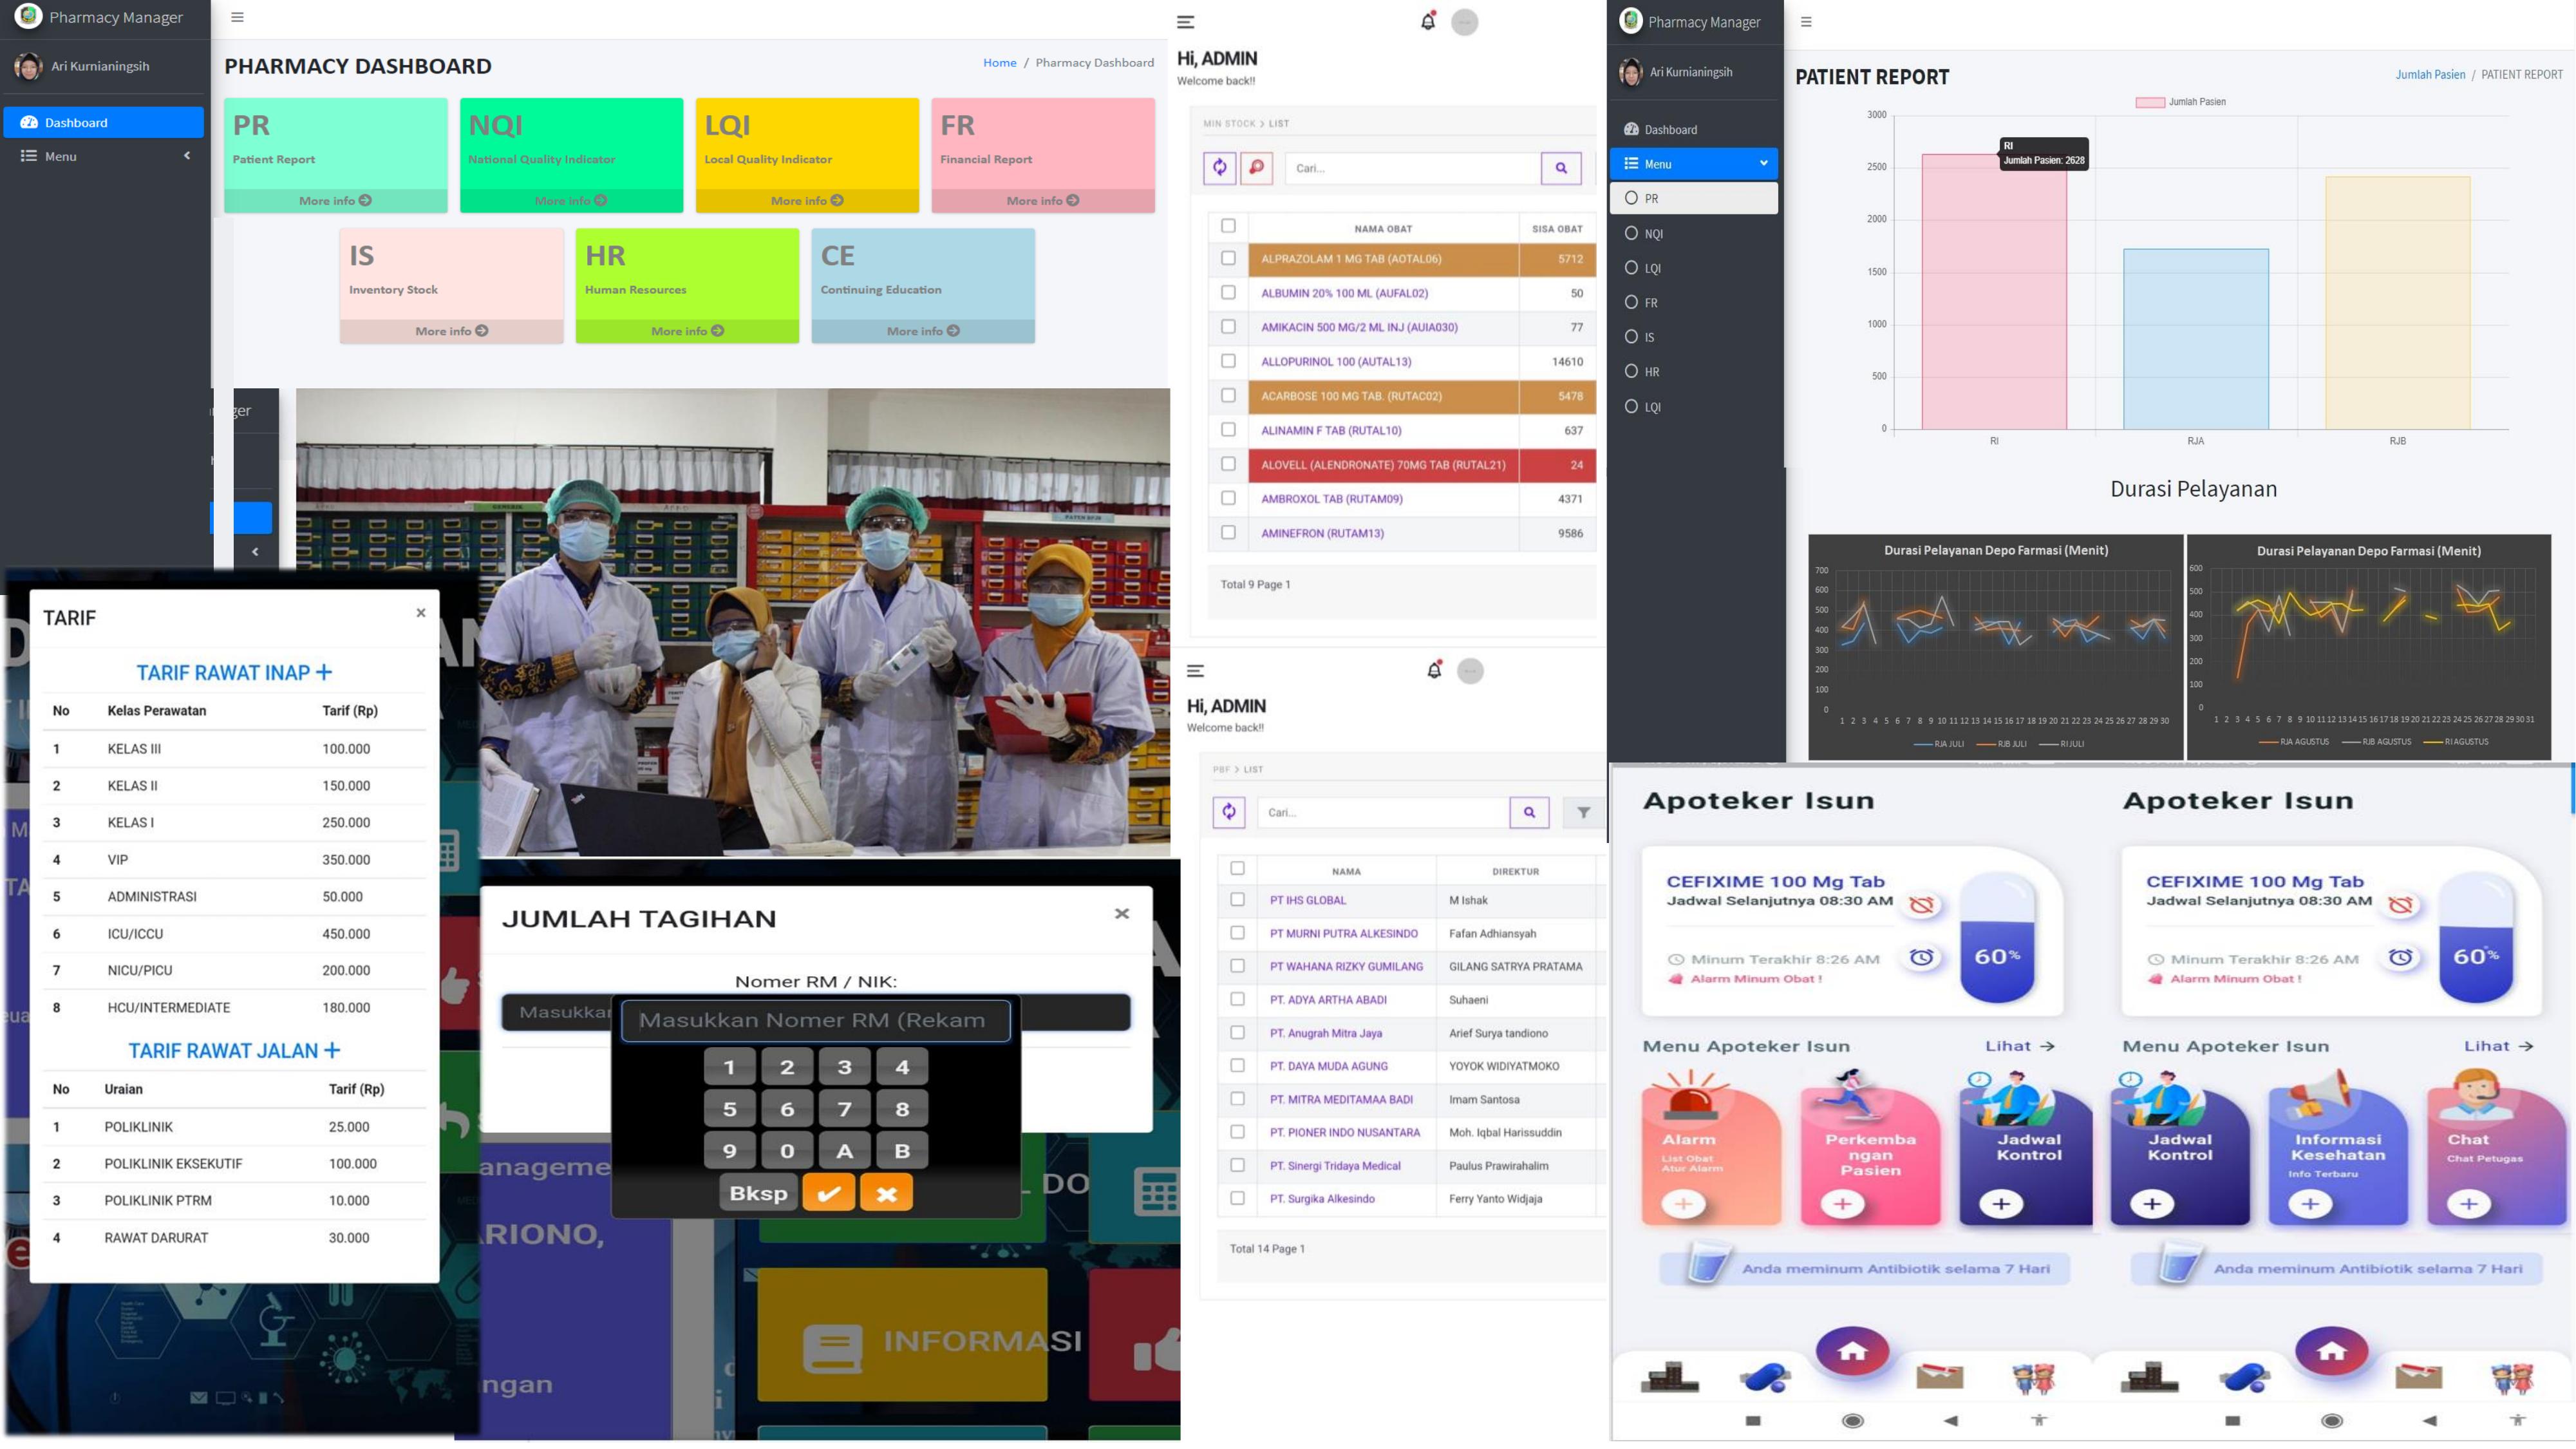The width and height of the screenshot is (2576, 1449).
Task: Tap plus on Perkembangan Pasien card
Action: coord(1843,1204)
